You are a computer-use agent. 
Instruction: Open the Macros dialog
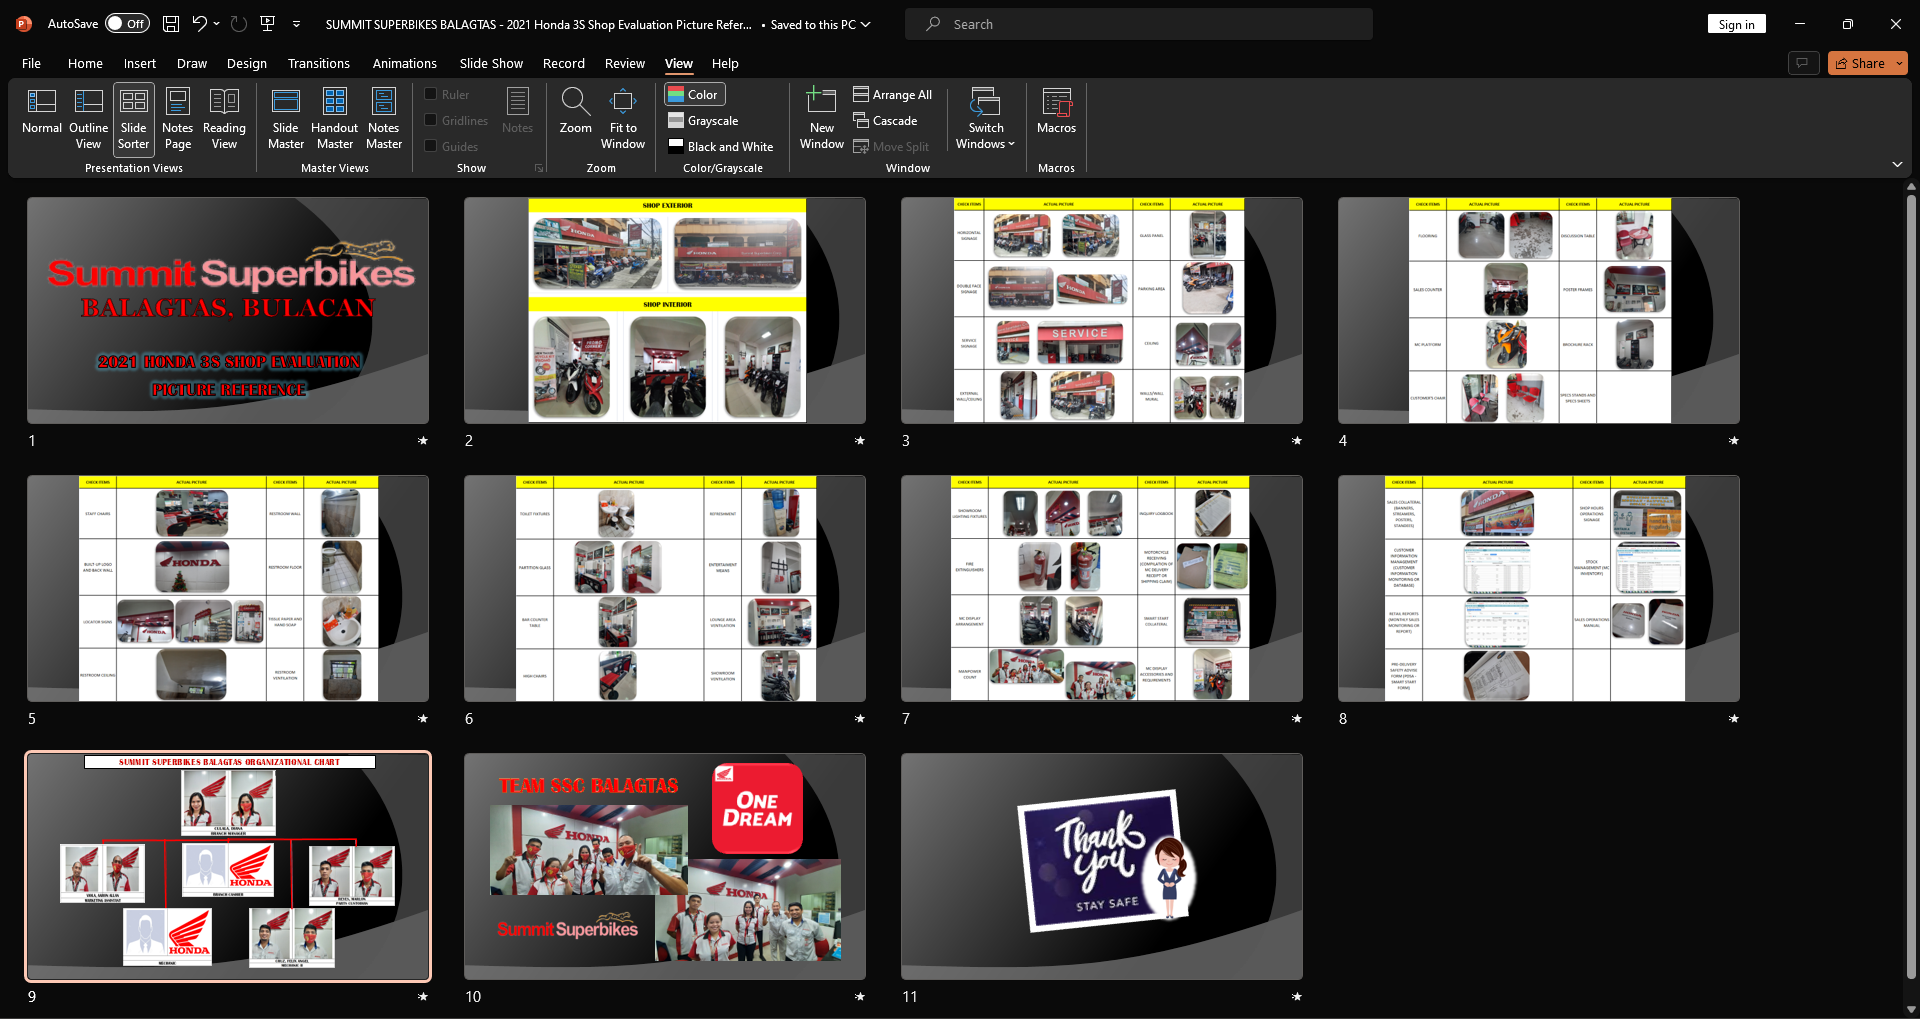[1056, 113]
